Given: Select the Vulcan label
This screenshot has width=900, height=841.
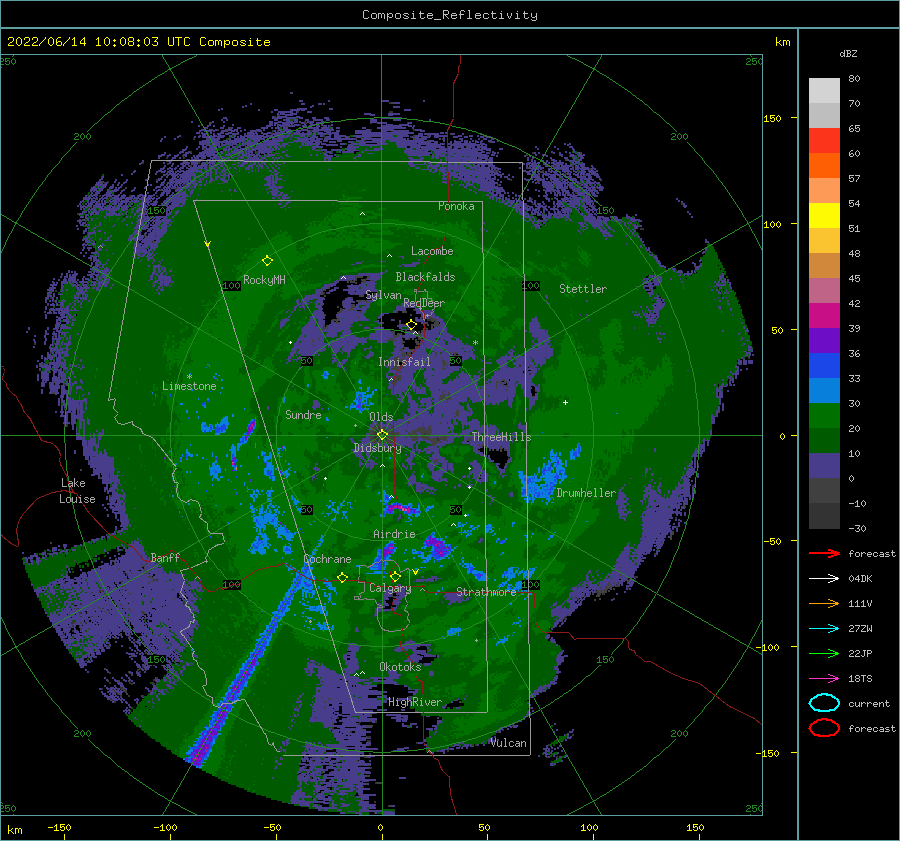Looking at the screenshot, I should (509, 743).
